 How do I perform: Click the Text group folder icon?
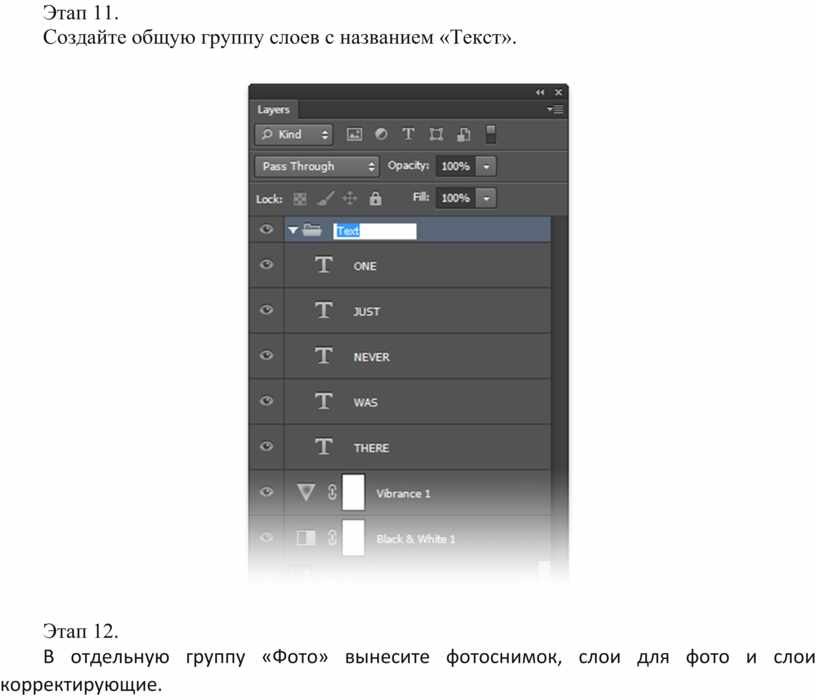pos(312,230)
